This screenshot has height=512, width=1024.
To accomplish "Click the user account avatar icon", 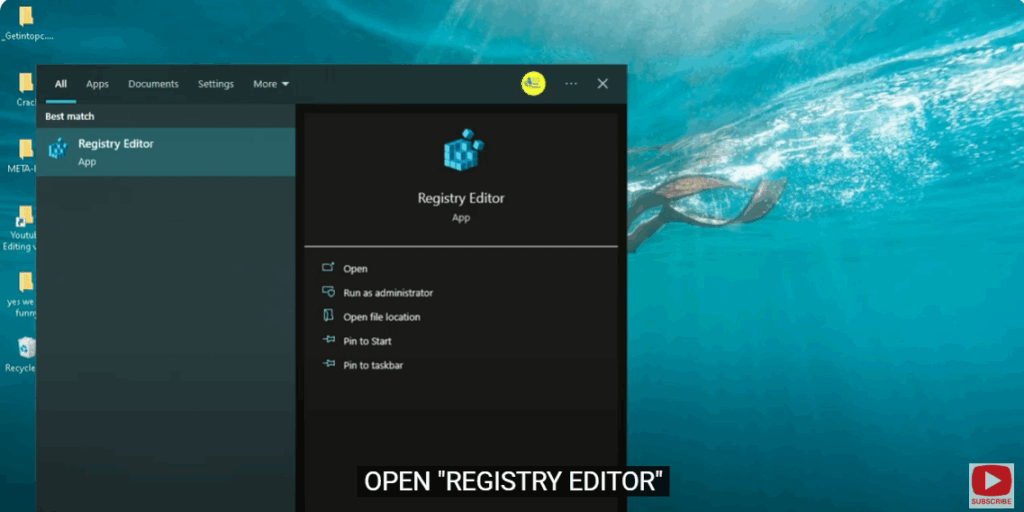I will tap(534, 84).
